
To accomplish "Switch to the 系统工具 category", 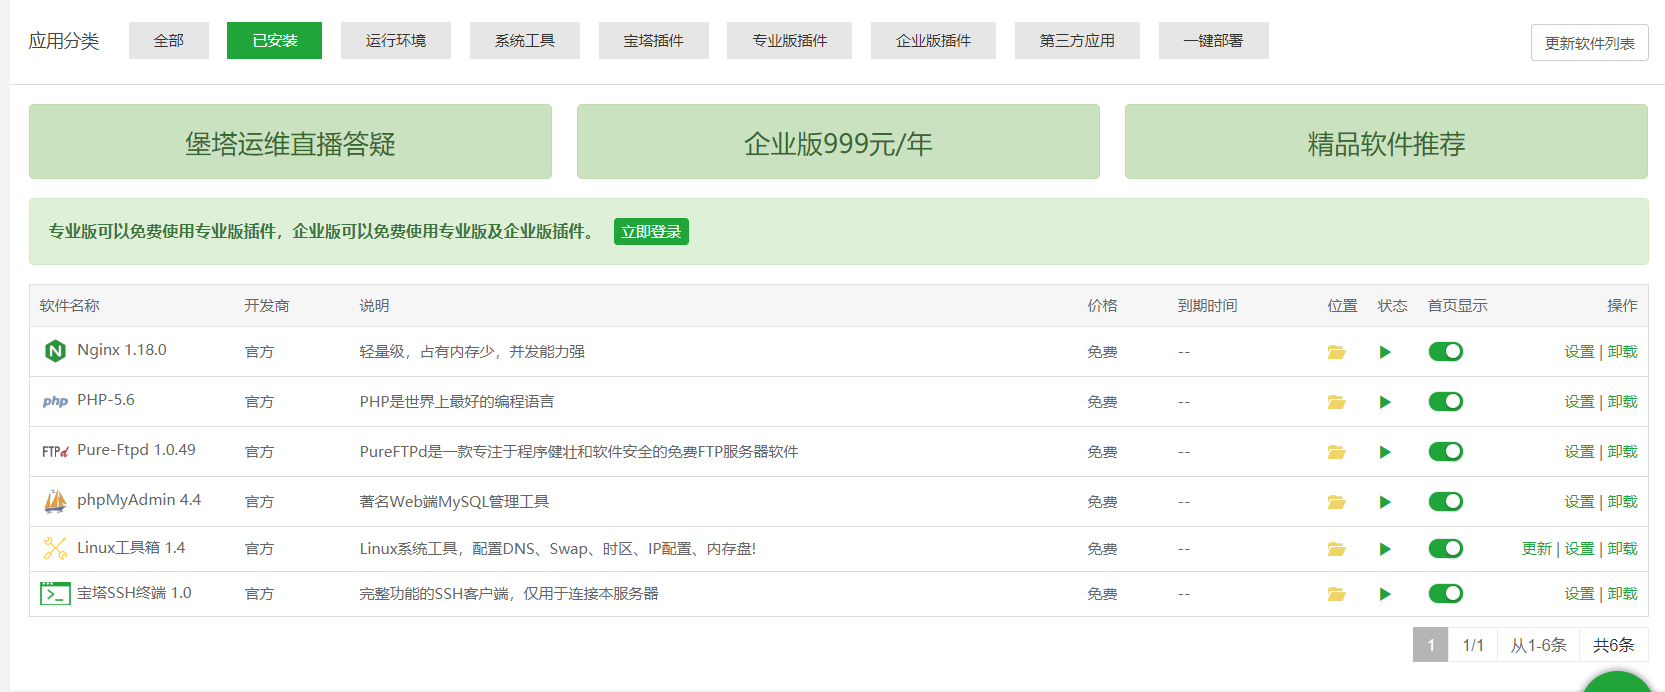I will (525, 40).
